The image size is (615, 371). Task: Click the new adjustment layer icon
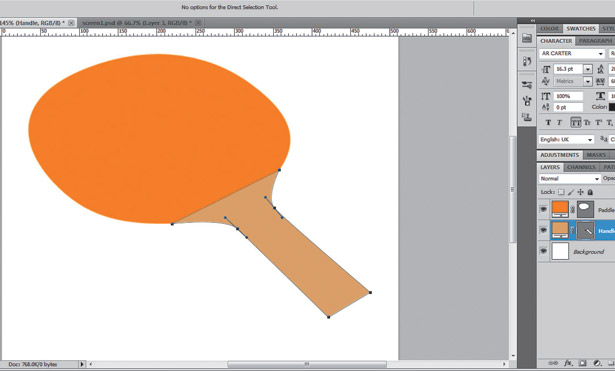[597, 363]
